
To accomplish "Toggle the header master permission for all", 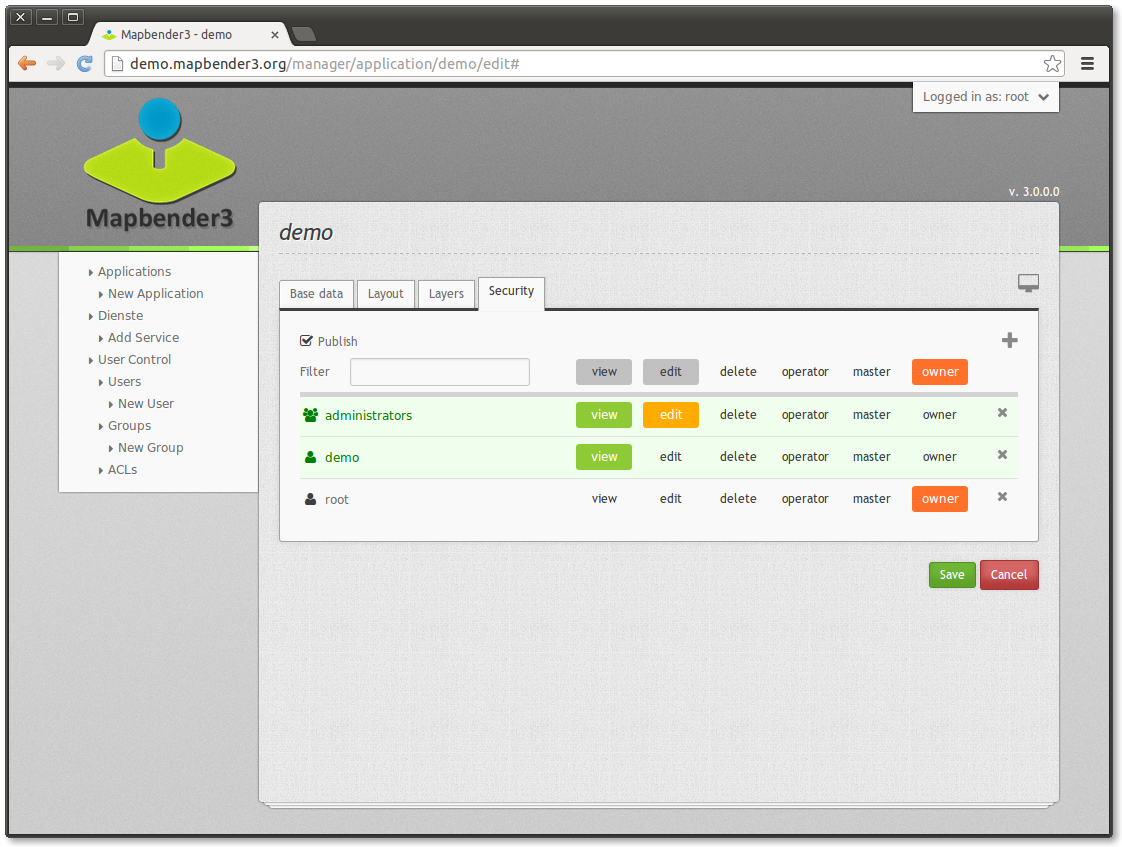I will (x=872, y=372).
